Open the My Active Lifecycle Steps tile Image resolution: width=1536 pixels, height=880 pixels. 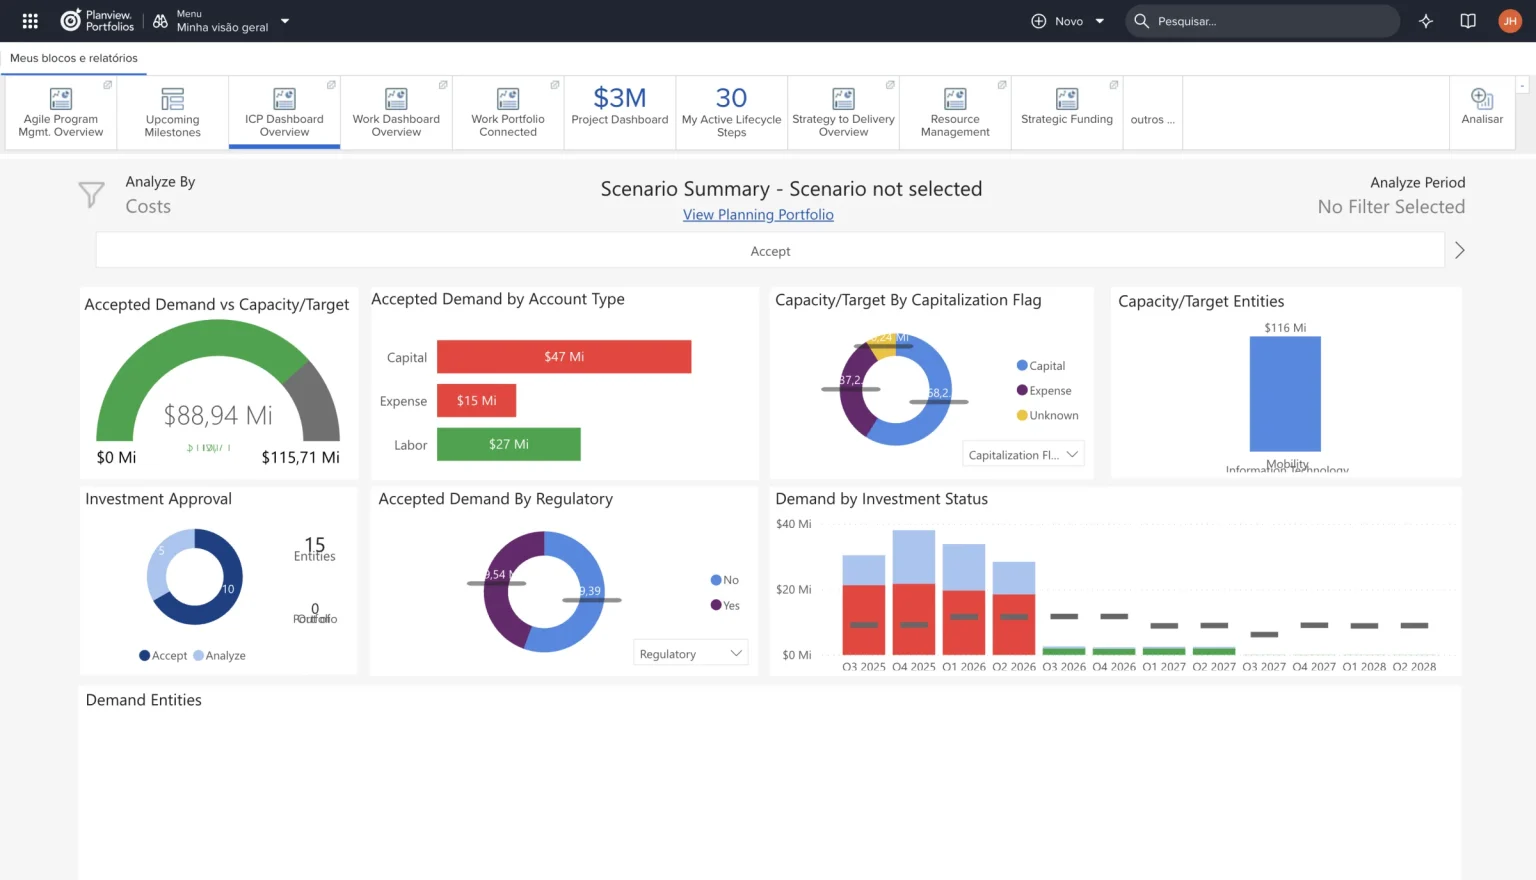pos(732,113)
